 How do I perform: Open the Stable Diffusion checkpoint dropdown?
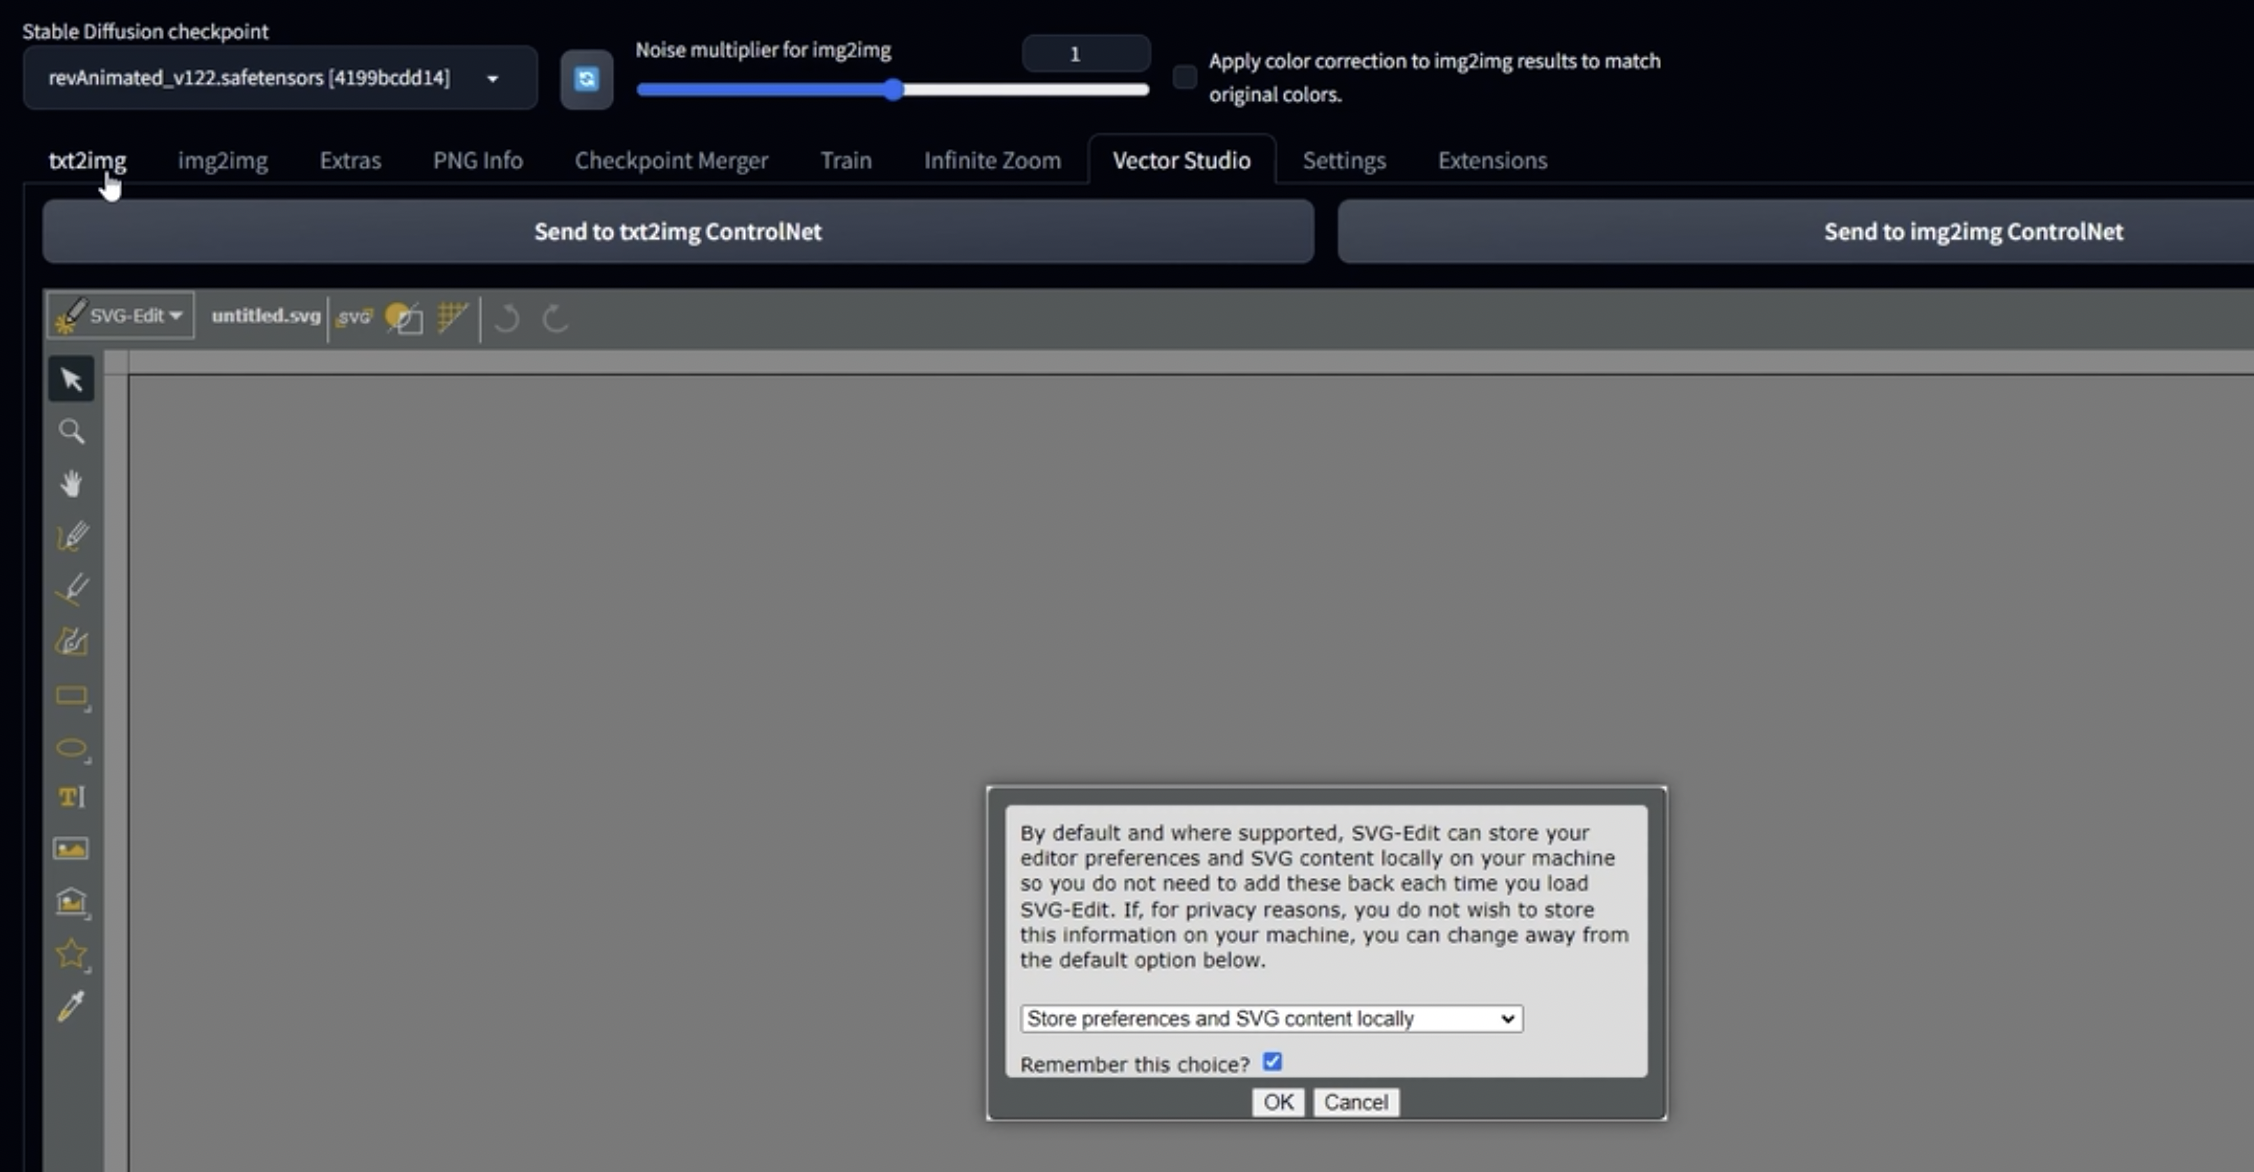coord(279,78)
